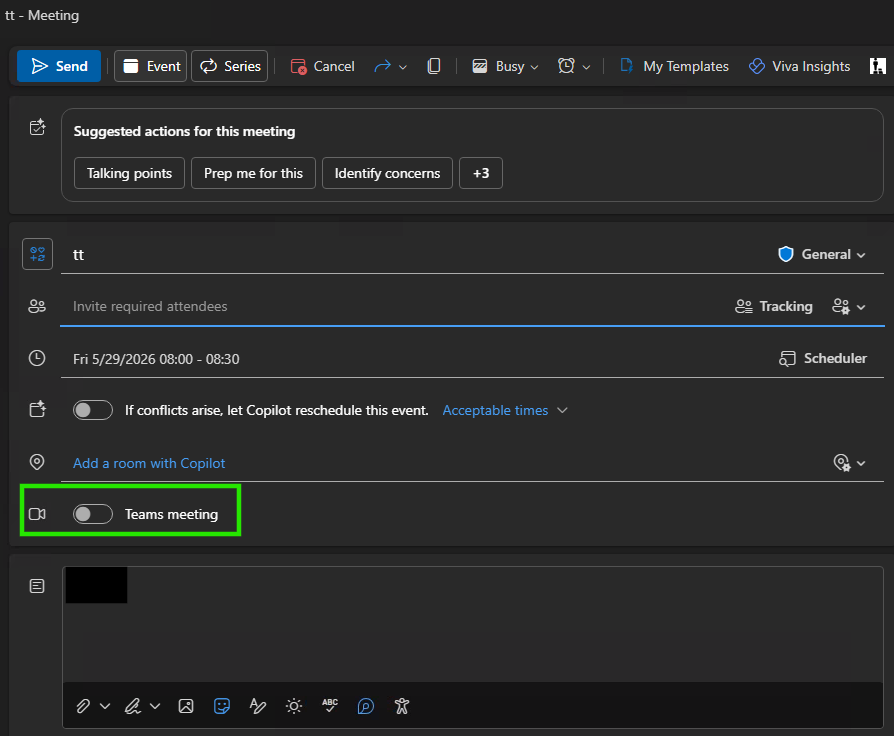Send the meeting invitation

tap(59, 66)
